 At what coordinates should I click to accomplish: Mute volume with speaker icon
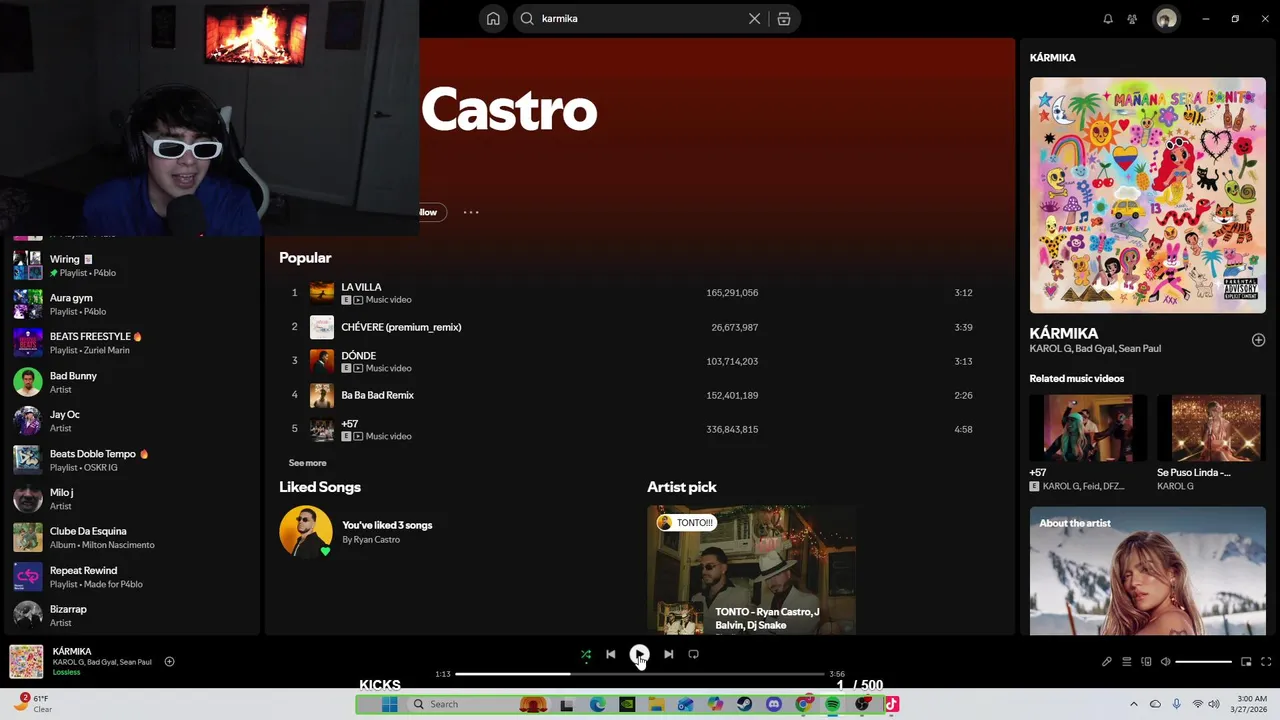1165,661
